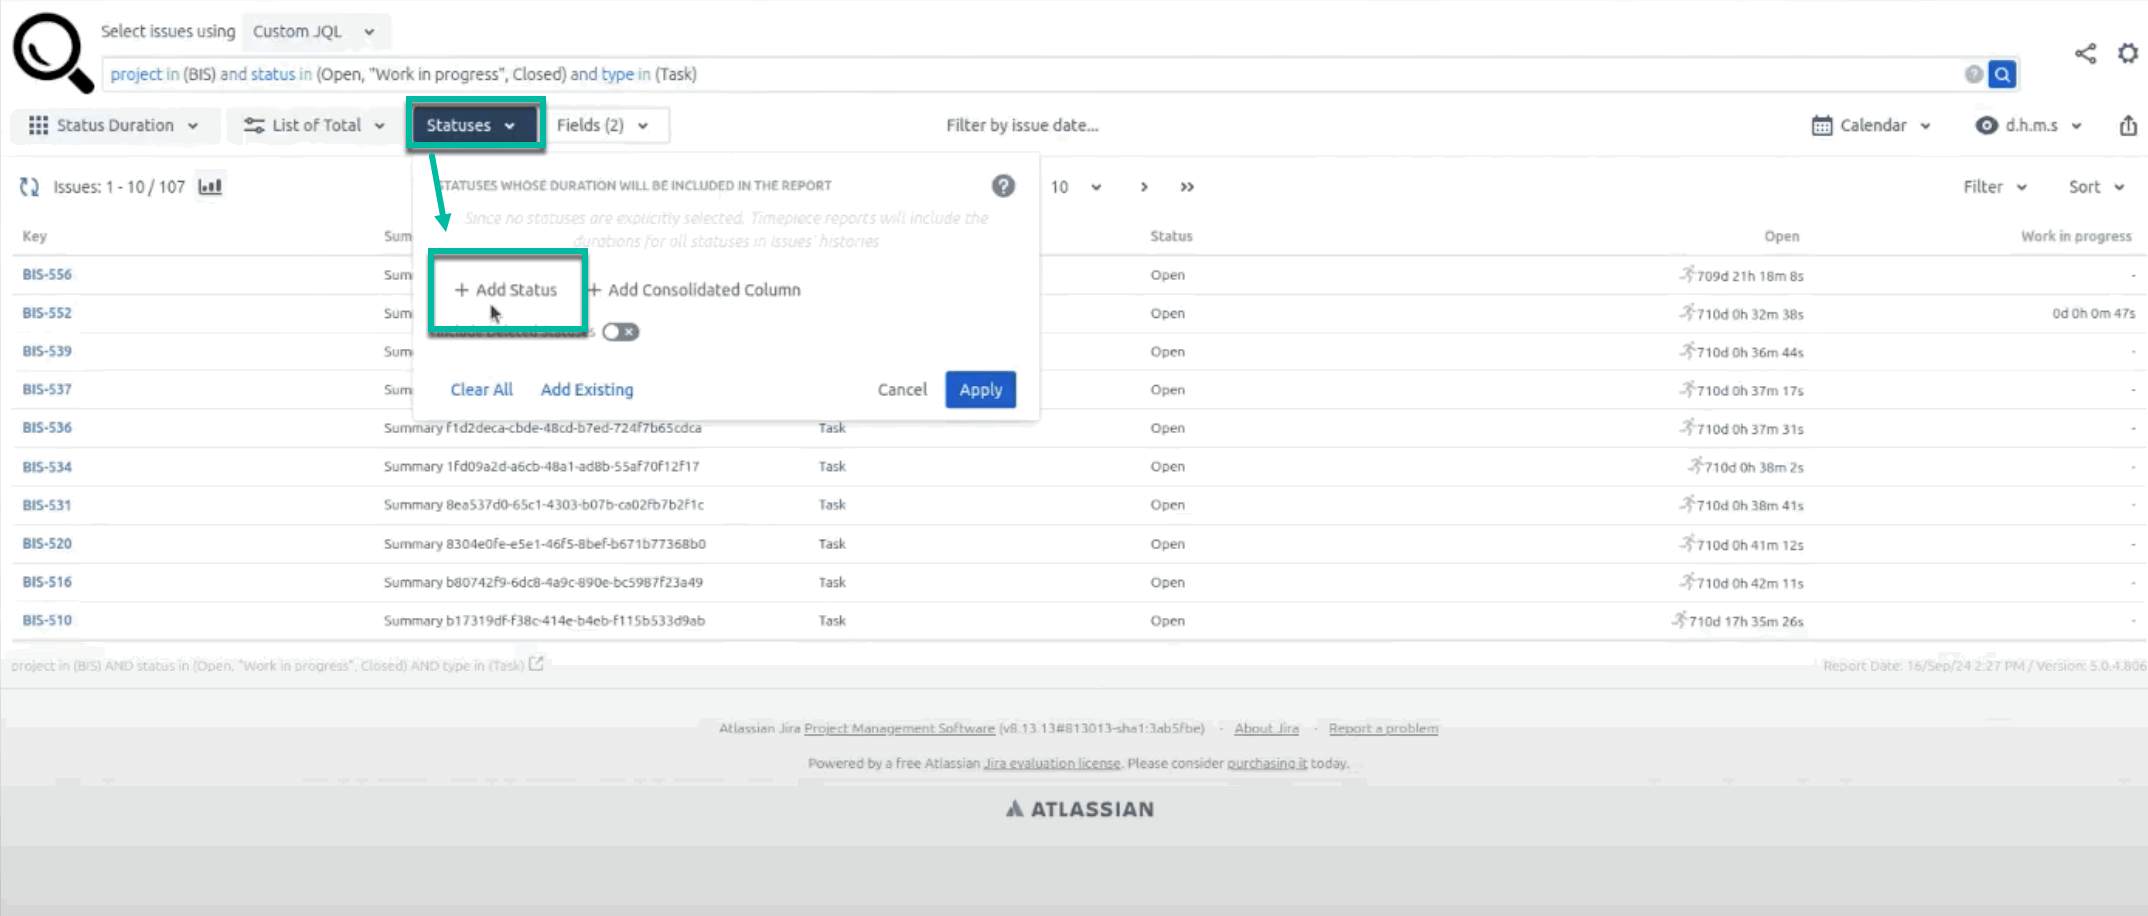The width and height of the screenshot is (2148, 916).
Task: Open issue BIS-556 link
Action: pos(47,275)
